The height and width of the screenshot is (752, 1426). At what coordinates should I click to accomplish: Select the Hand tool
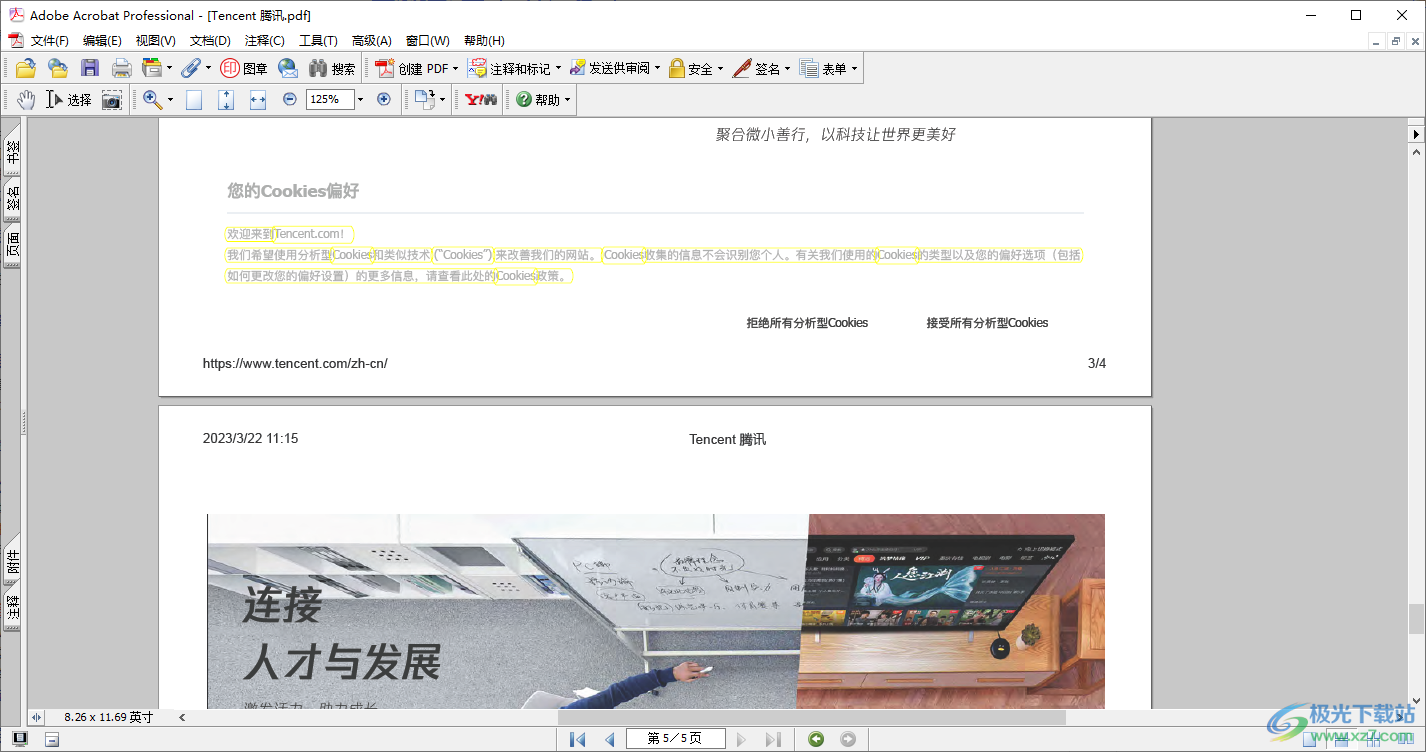tap(26, 99)
